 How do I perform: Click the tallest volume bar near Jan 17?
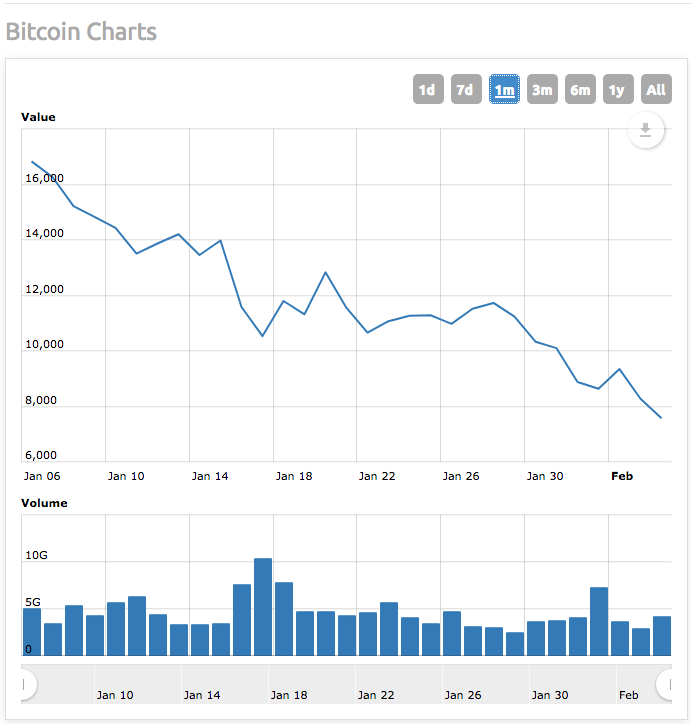[263, 607]
